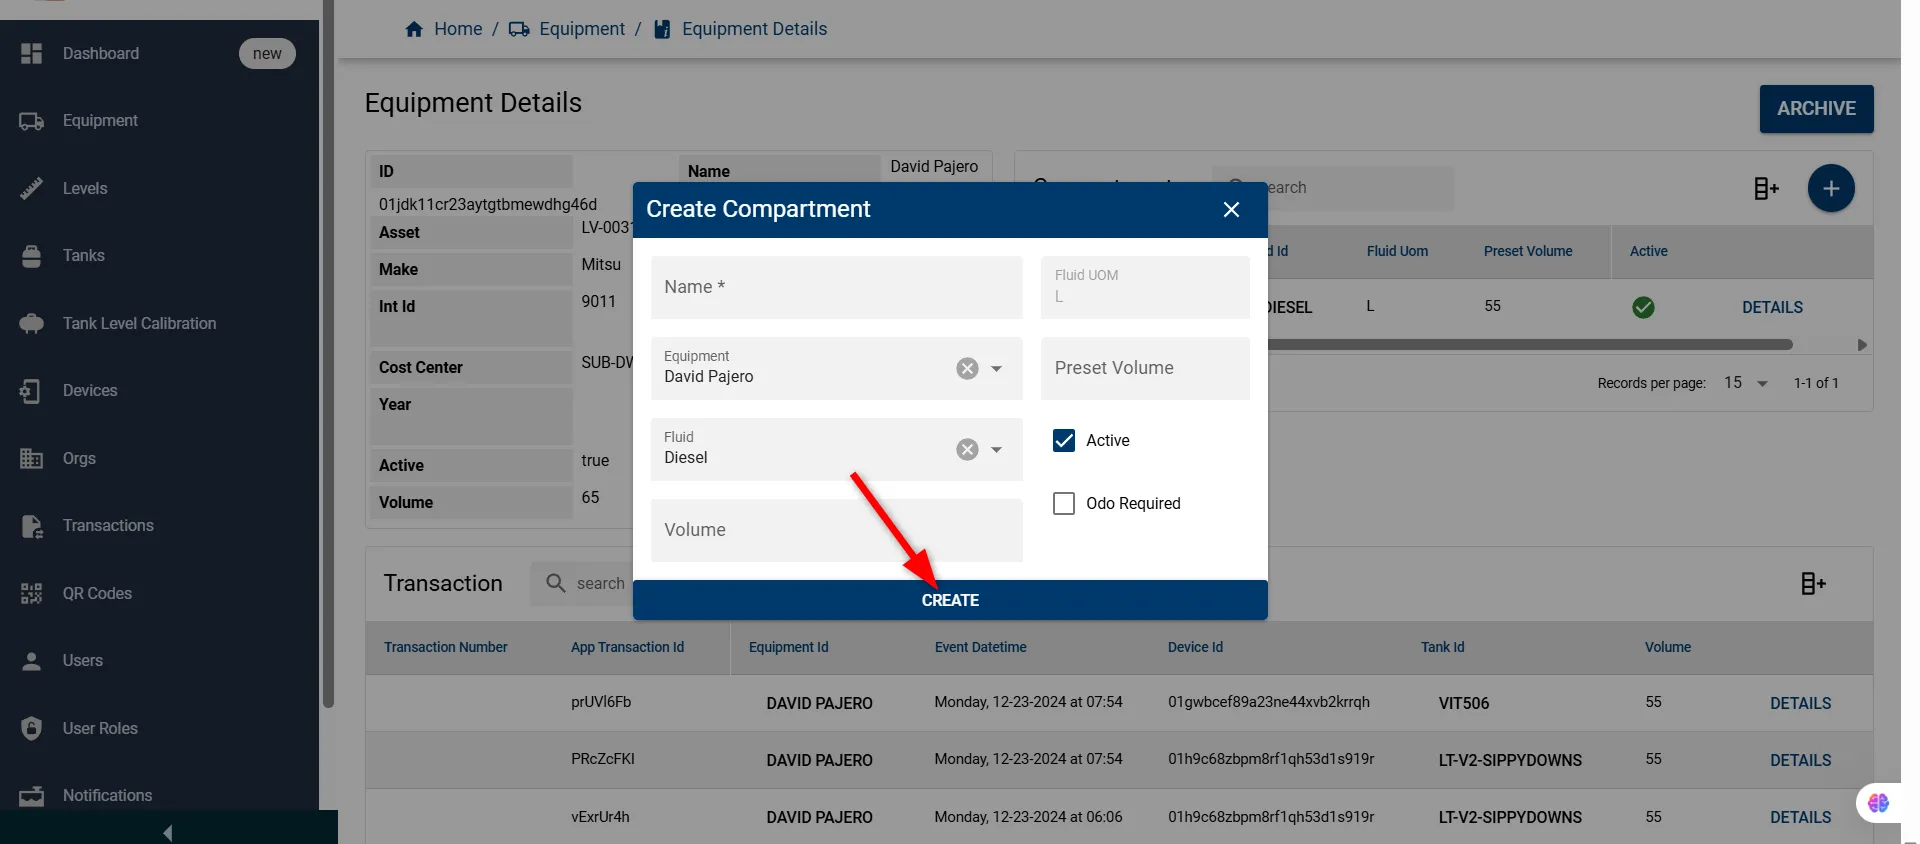Screen dimensions: 1920x844
Task: Click the Home breadcrumb link
Action: (458, 29)
